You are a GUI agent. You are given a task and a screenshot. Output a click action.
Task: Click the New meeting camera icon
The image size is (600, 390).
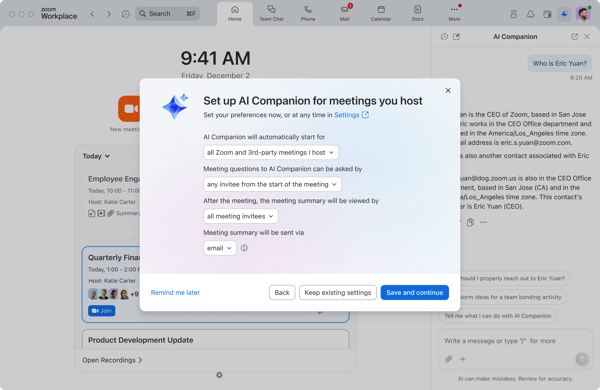pos(129,109)
